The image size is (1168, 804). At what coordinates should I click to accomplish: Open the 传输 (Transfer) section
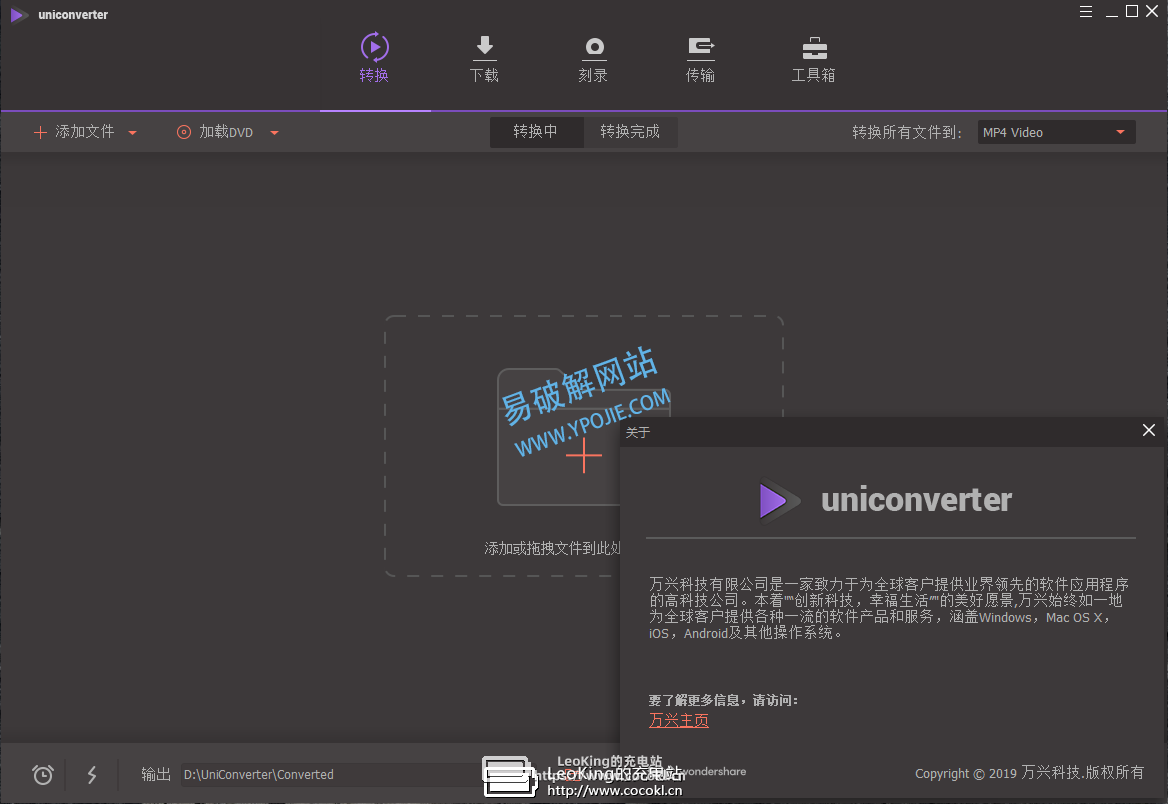700,58
